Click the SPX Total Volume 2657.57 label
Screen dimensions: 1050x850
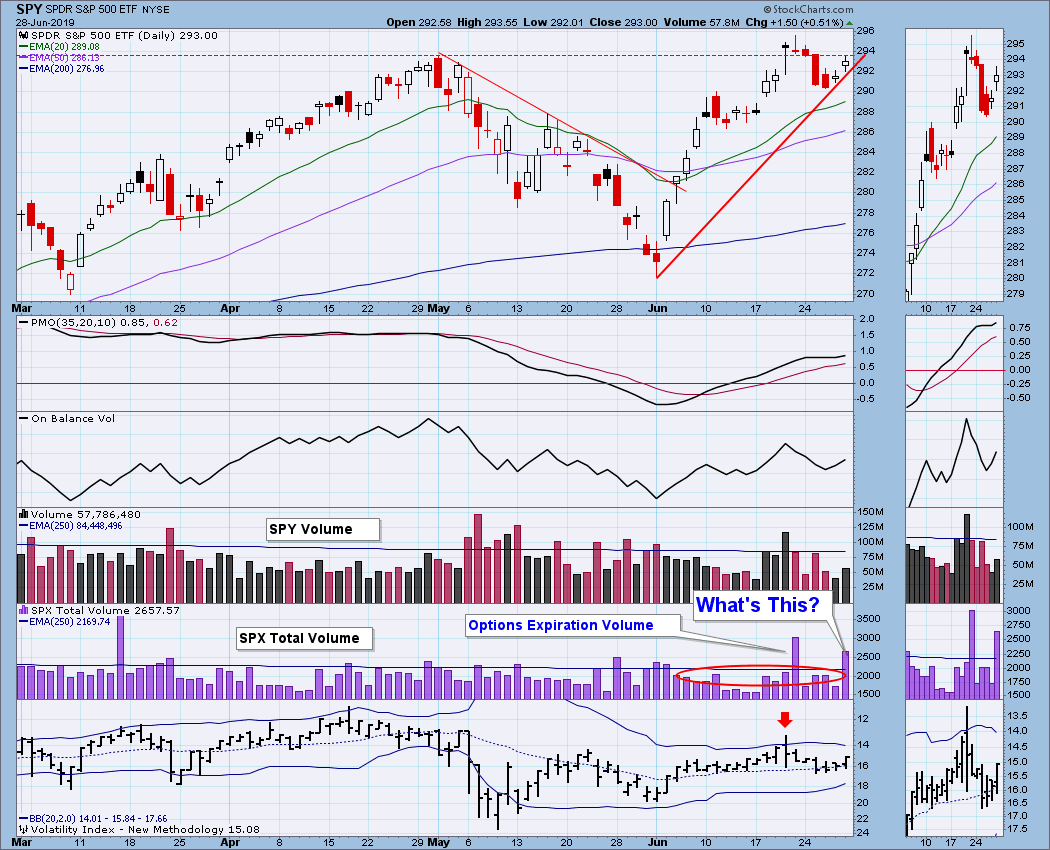pyautogui.click(x=105, y=610)
